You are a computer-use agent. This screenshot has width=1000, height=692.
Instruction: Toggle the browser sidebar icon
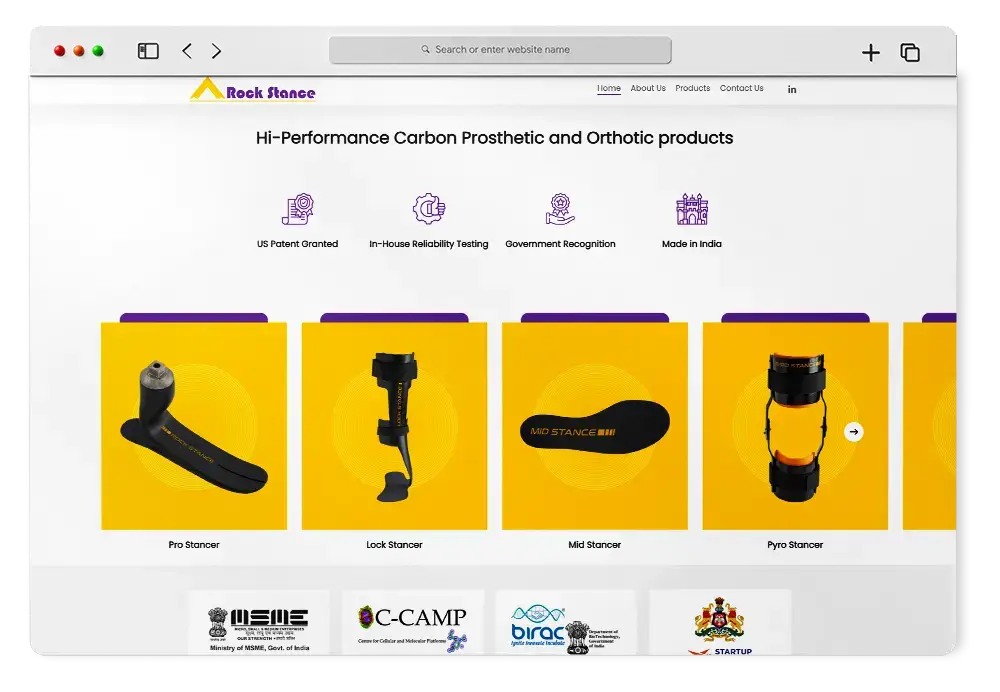click(148, 51)
